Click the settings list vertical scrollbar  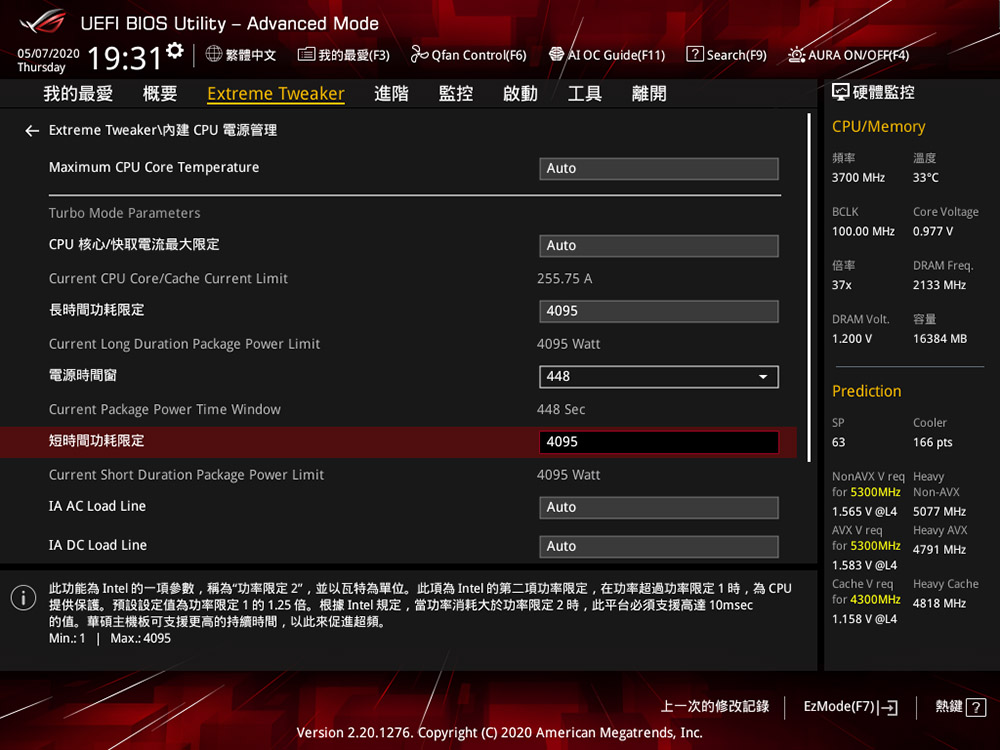809,287
